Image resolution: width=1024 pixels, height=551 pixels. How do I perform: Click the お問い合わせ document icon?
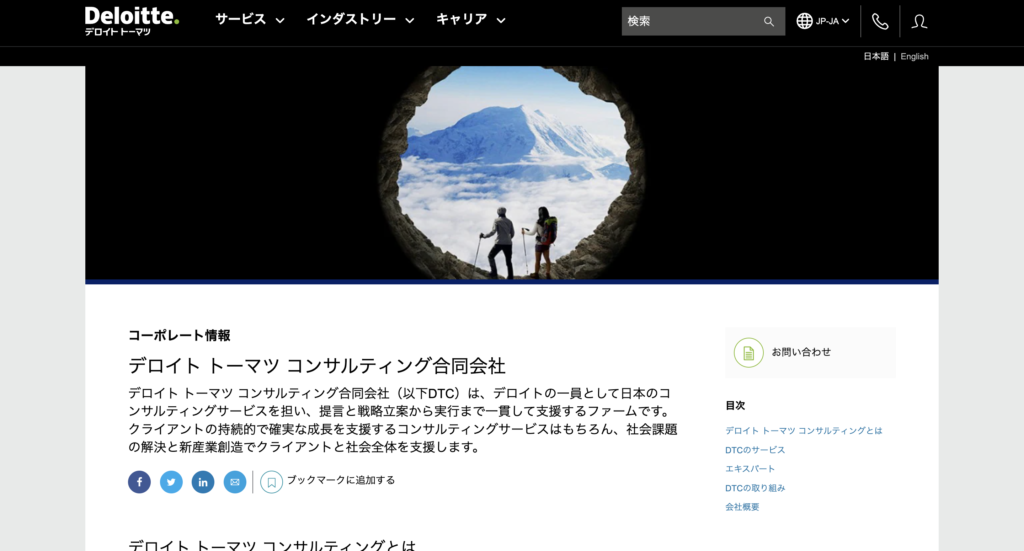point(748,353)
